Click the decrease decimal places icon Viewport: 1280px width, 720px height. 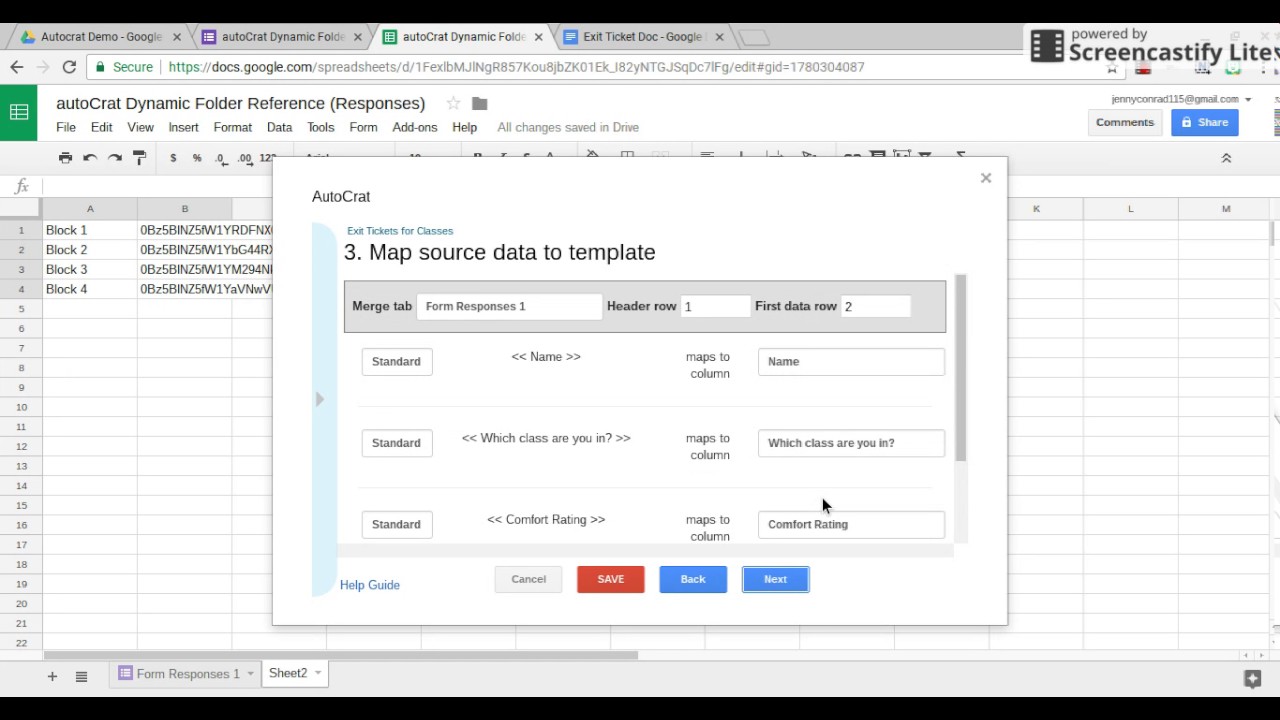coord(220,158)
